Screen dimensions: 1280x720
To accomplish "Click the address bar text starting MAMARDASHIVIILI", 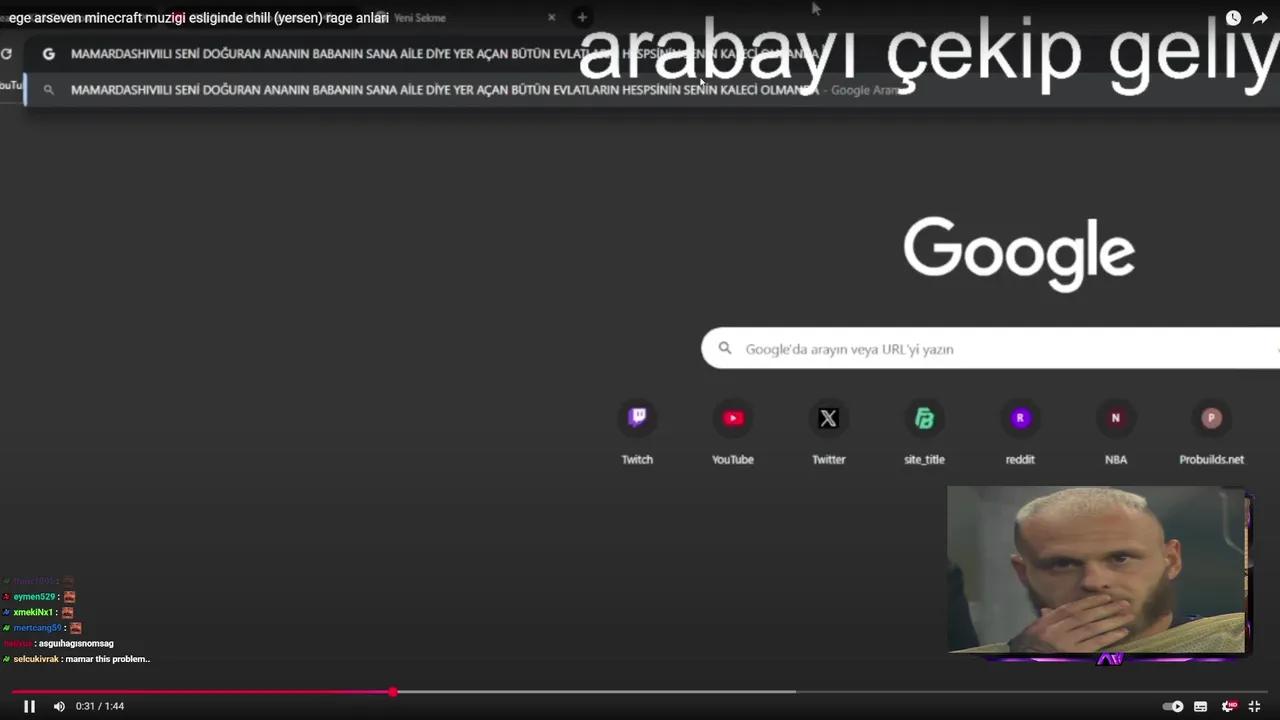I will (445, 54).
